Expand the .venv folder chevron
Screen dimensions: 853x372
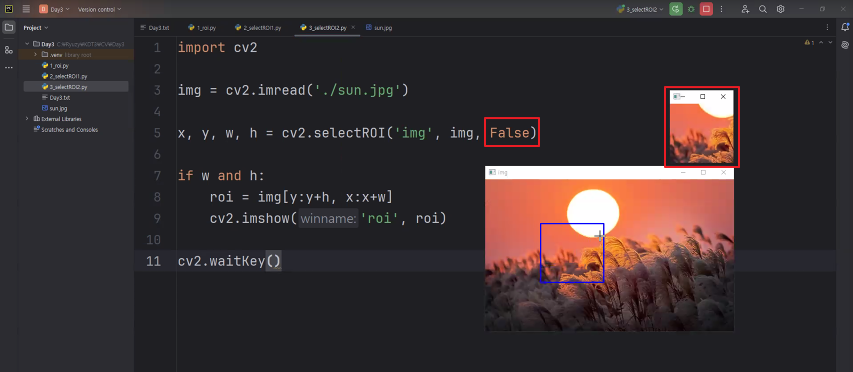coord(35,54)
